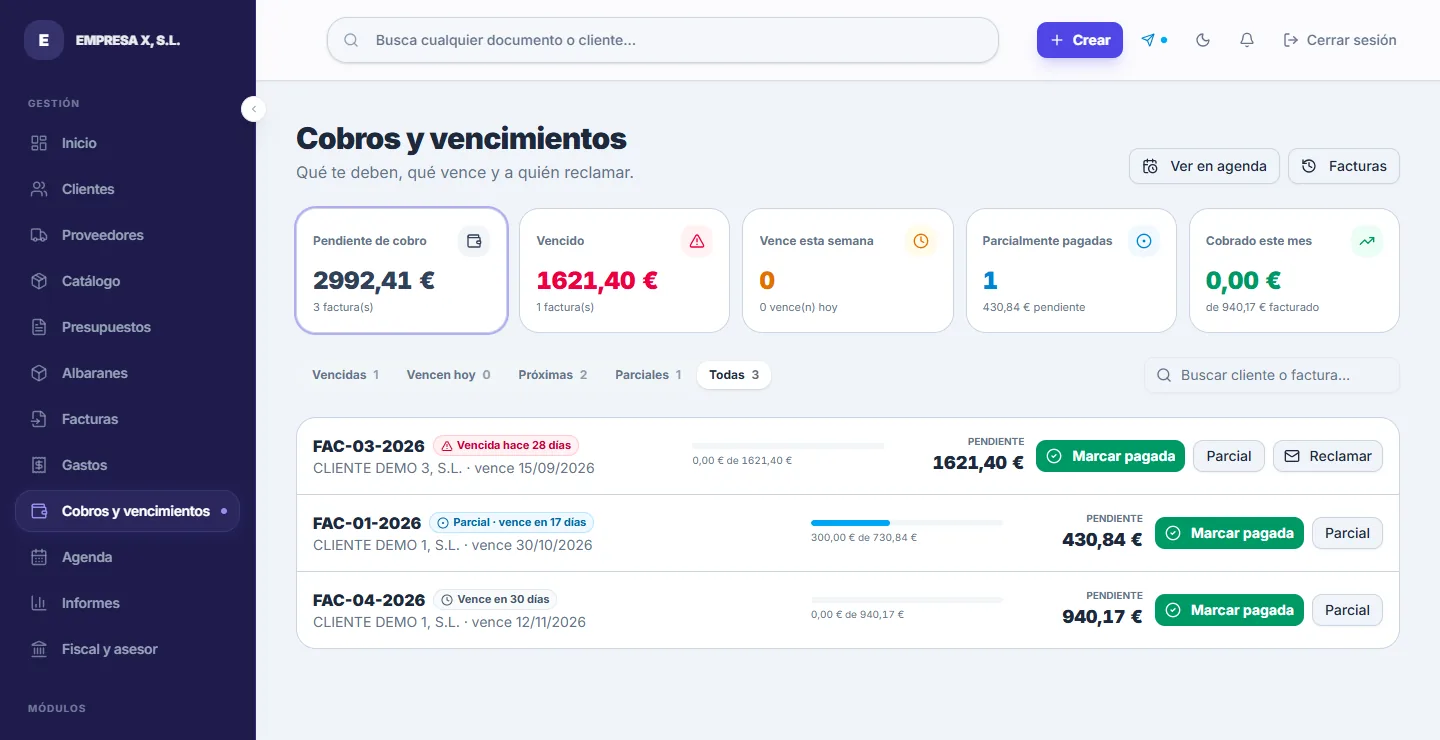Click the Facturas sidebar icon

39,419
